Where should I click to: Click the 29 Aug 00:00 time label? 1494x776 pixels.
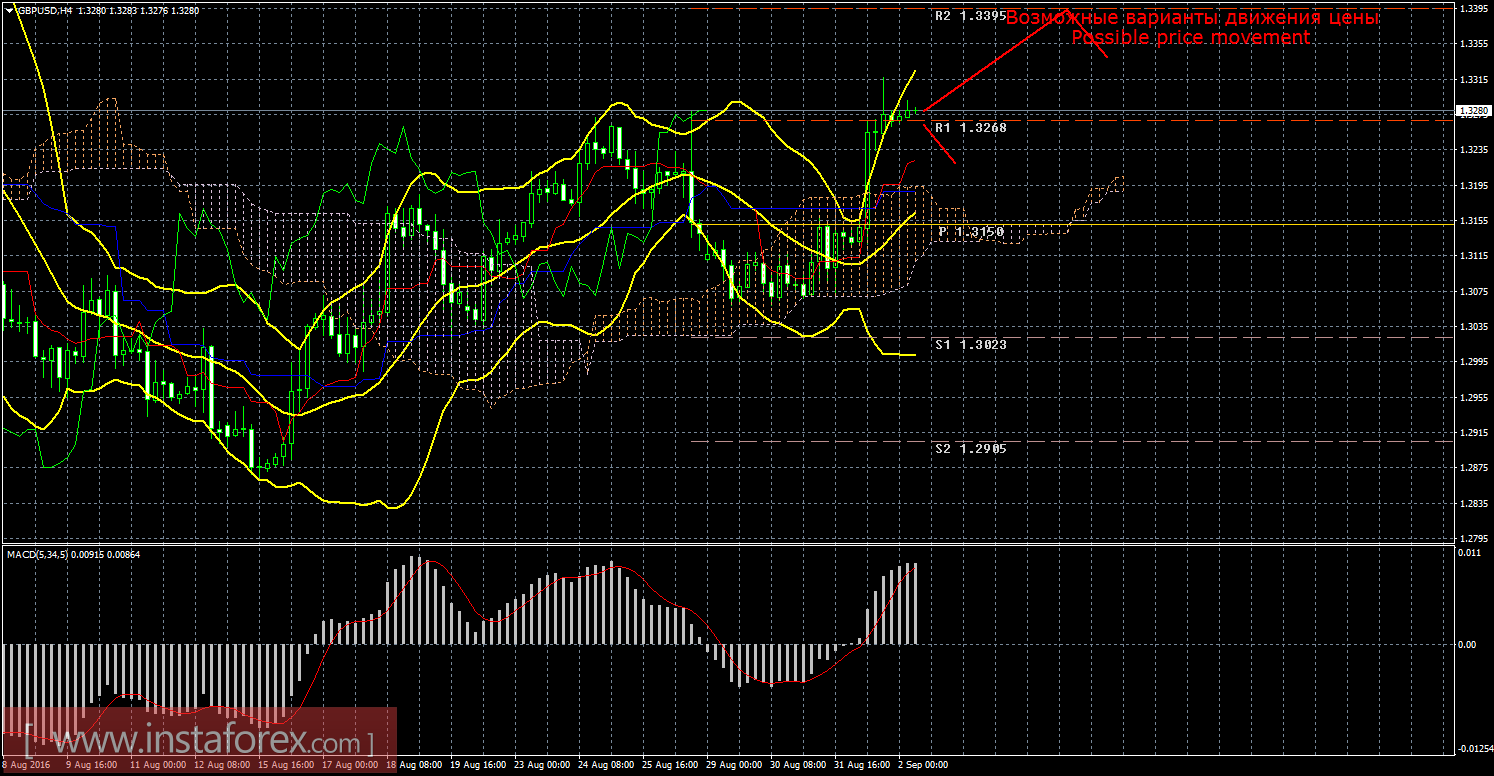735,765
